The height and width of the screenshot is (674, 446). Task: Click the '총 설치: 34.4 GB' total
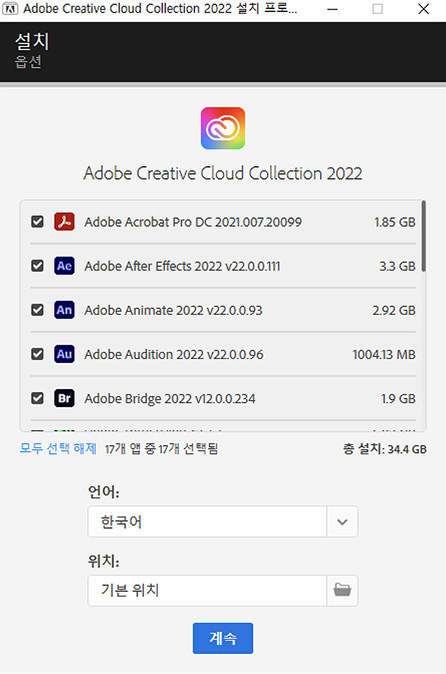coord(385,449)
